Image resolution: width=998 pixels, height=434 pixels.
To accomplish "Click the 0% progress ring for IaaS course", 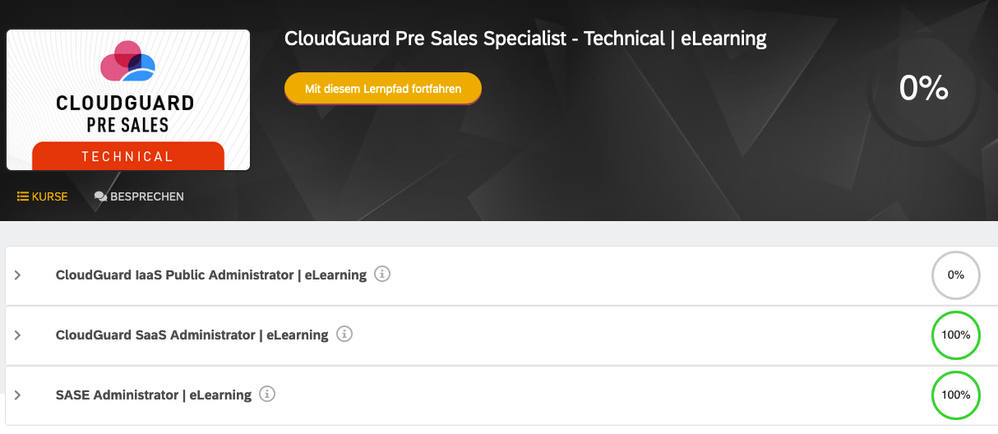I will pyautogui.click(x=955, y=275).
